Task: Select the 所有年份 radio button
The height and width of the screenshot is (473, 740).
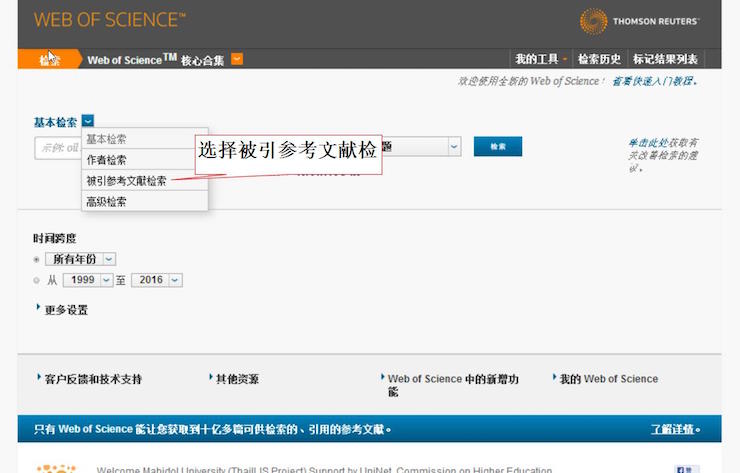Action: point(36,260)
